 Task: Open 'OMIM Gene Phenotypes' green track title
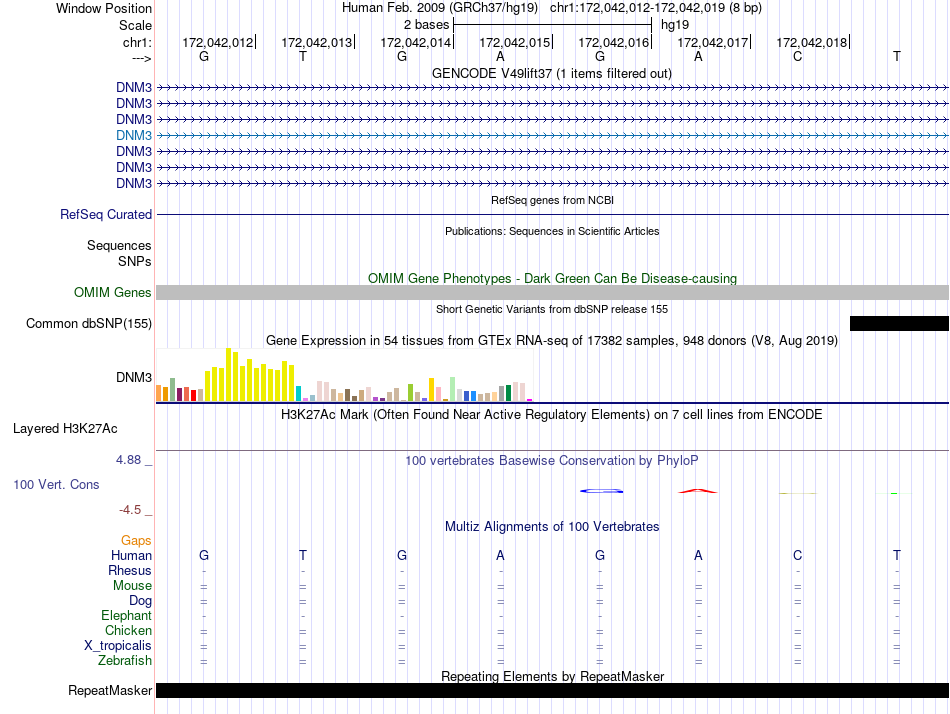(553, 278)
